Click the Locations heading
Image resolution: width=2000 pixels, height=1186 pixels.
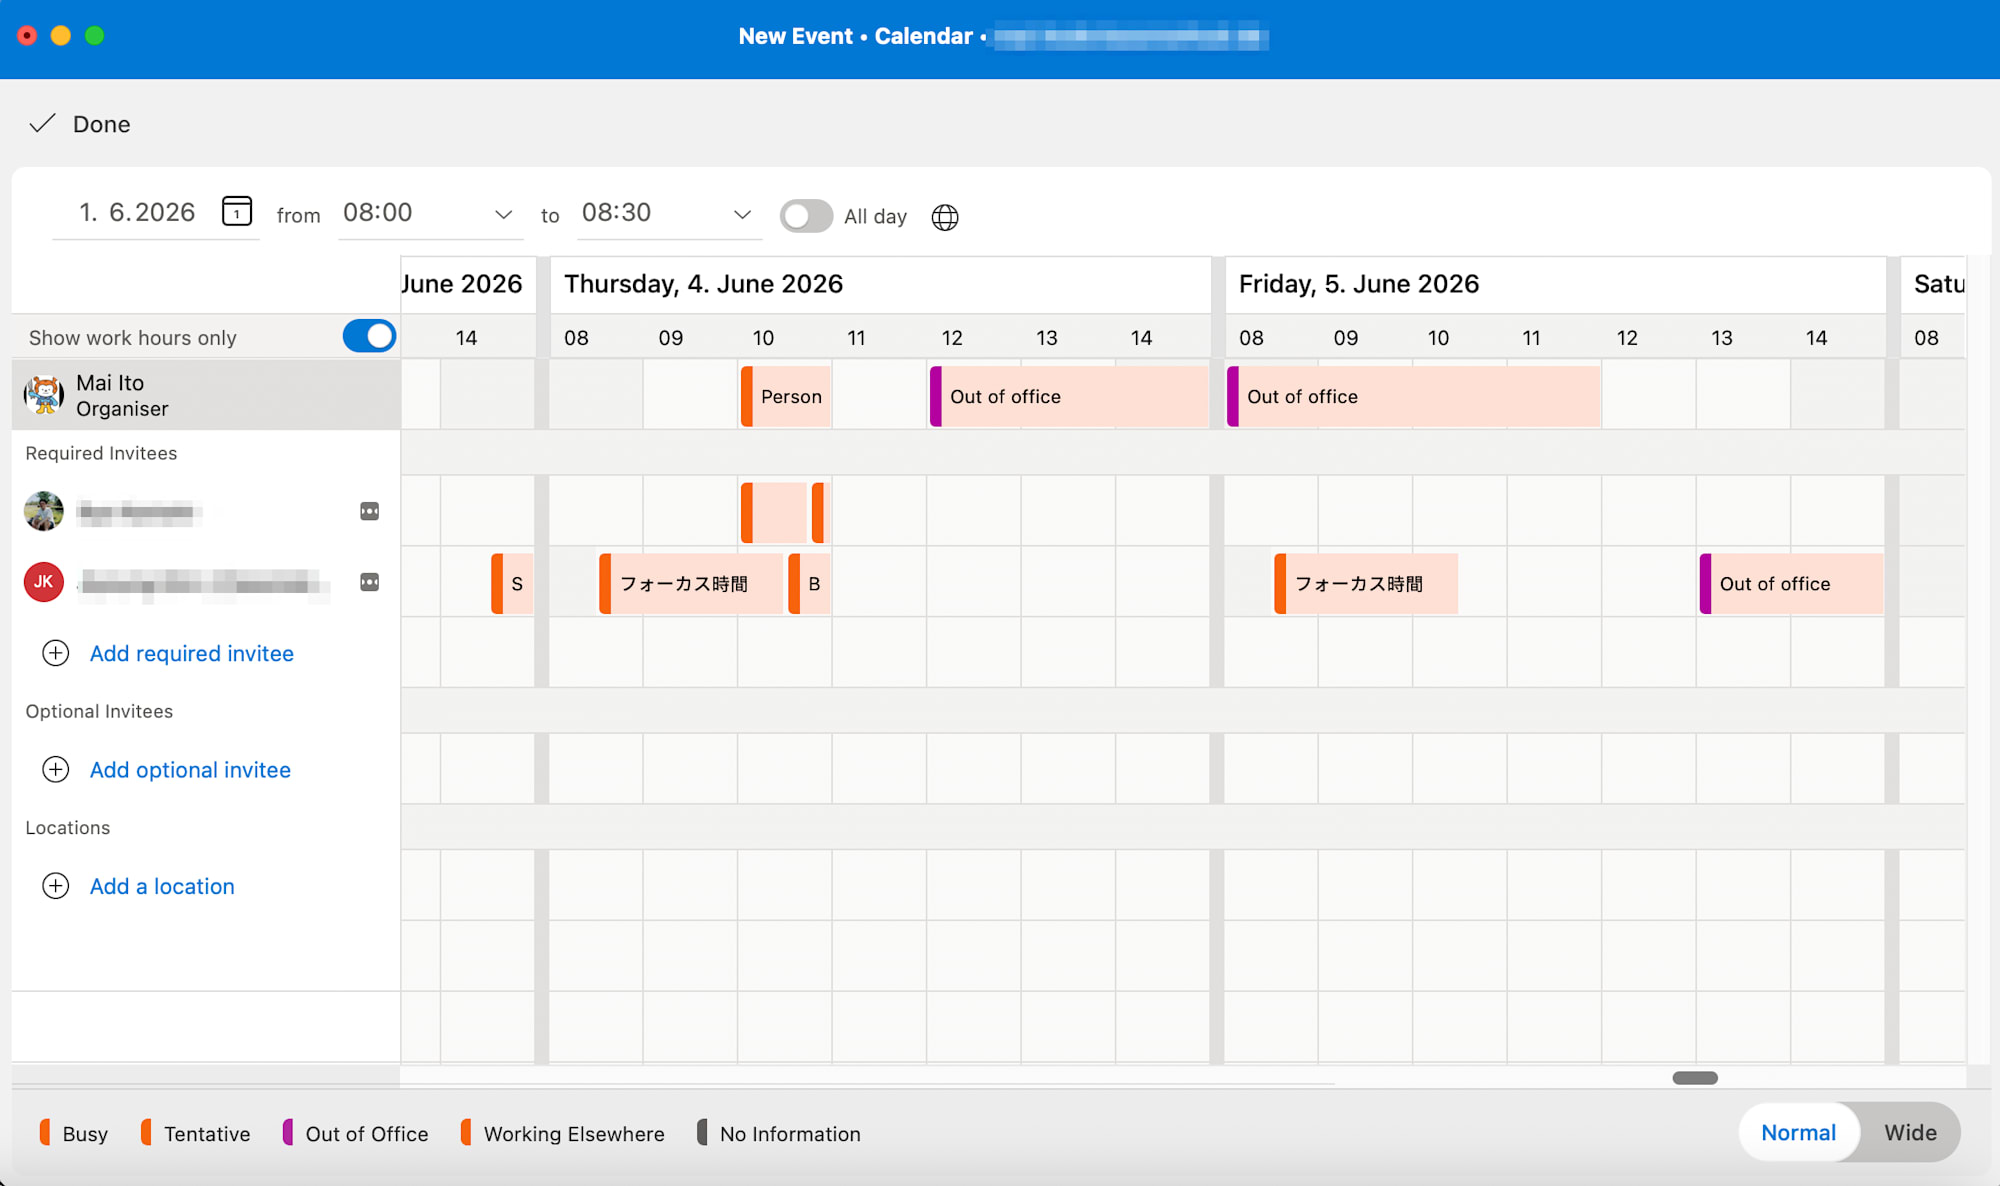pos(68,827)
